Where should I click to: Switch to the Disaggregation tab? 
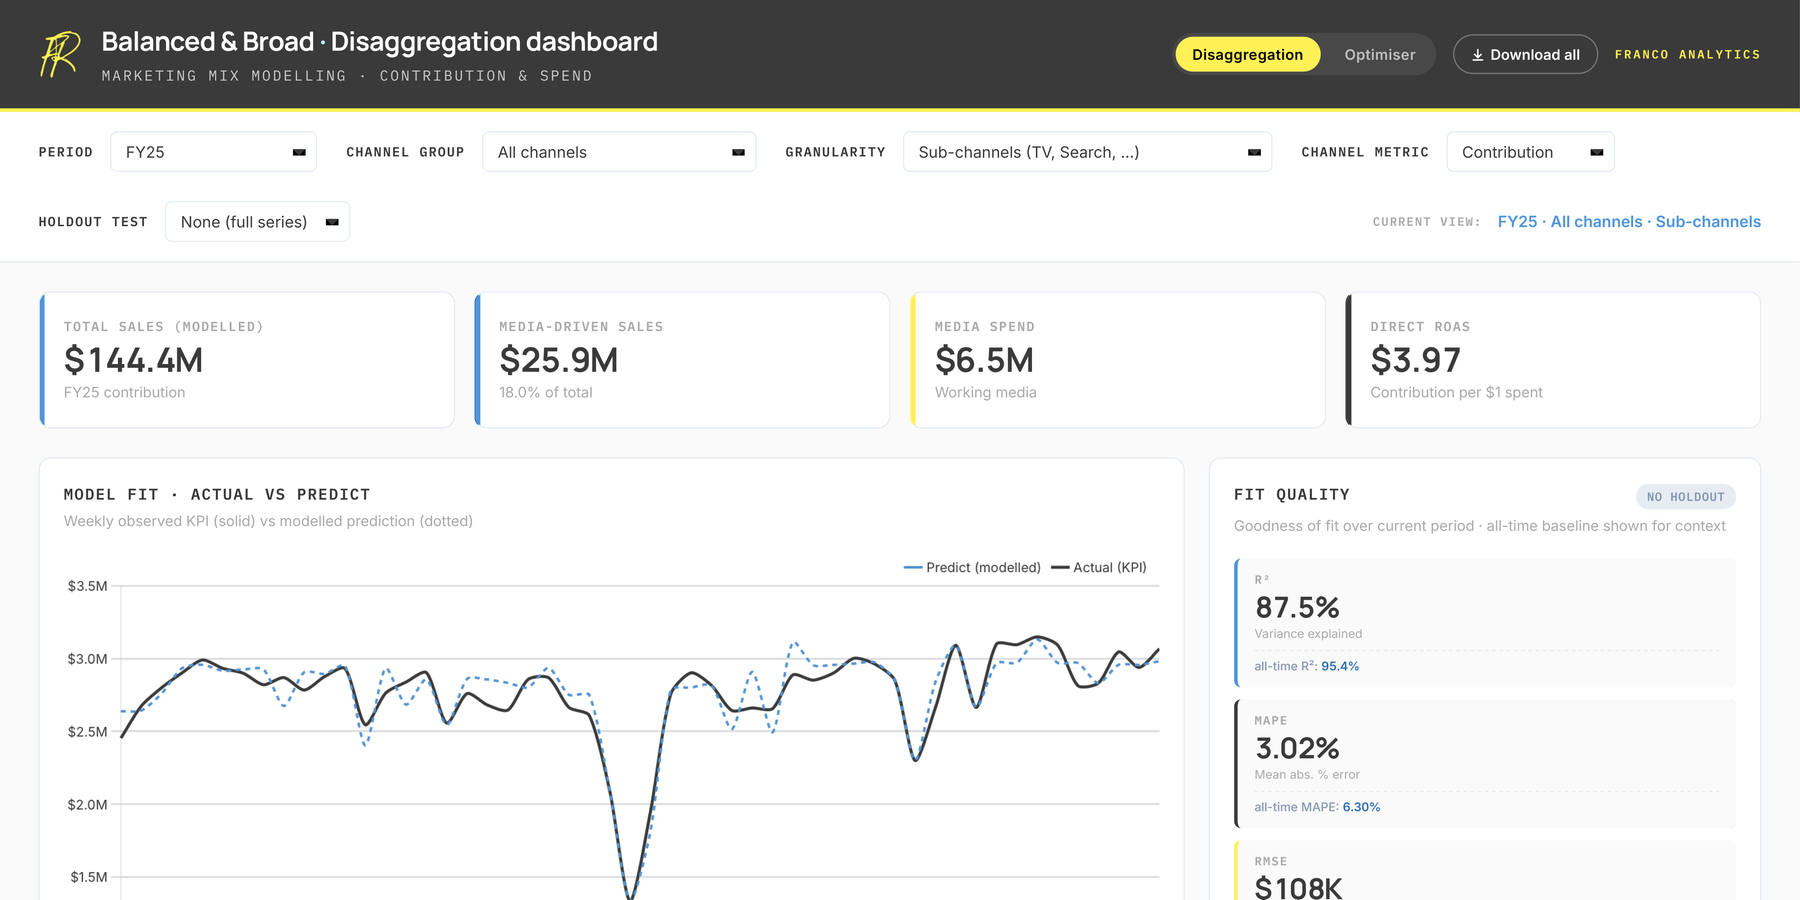point(1247,54)
